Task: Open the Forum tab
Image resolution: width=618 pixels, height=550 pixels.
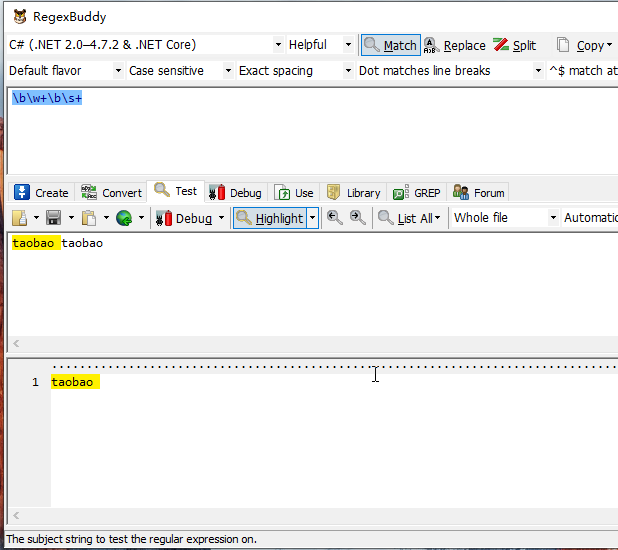Action: [478, 193]
